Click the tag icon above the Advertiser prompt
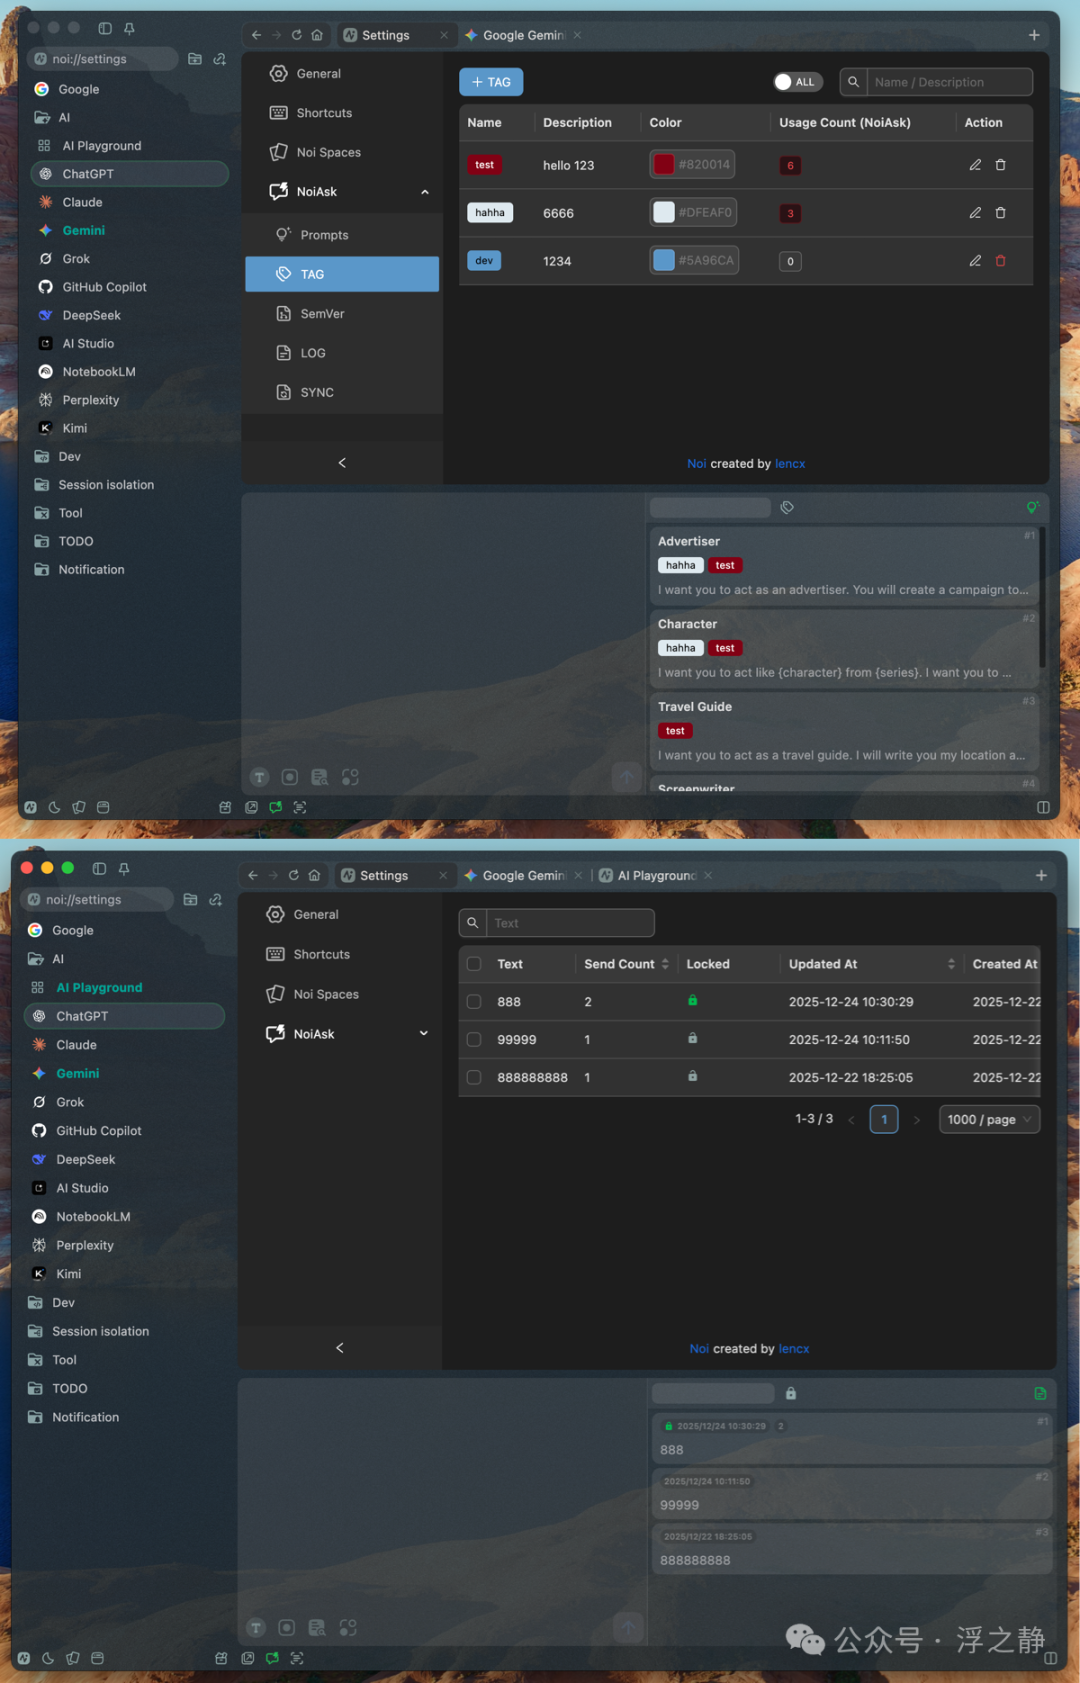The image size is (1080, 1683). pos(787,507)
